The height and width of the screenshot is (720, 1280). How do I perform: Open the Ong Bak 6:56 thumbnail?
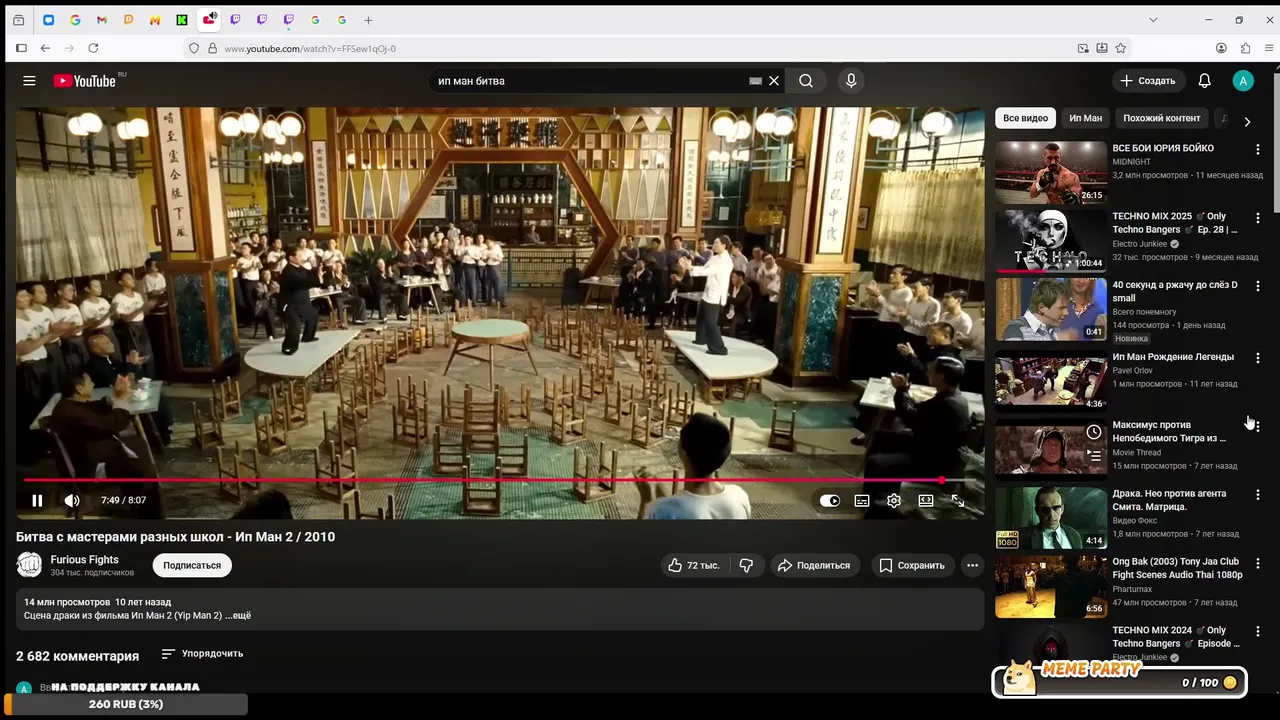coord(1051,587)
